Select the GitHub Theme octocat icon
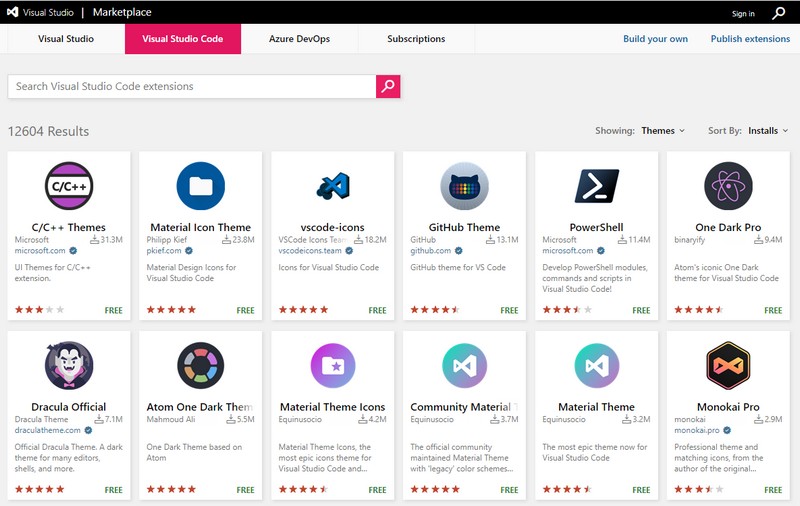 click(x=464, y=186)
